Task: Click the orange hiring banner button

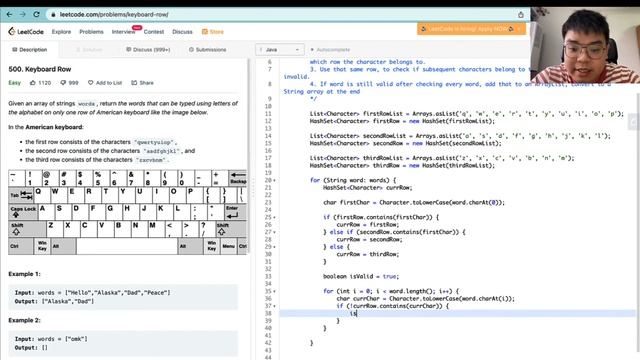Action: coord(471,29)
